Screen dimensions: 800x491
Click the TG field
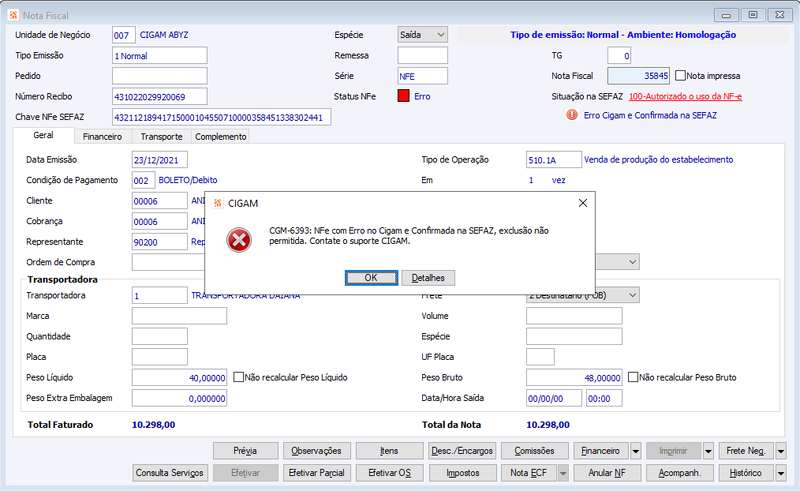pyautogui.click(x=619, y=56)
